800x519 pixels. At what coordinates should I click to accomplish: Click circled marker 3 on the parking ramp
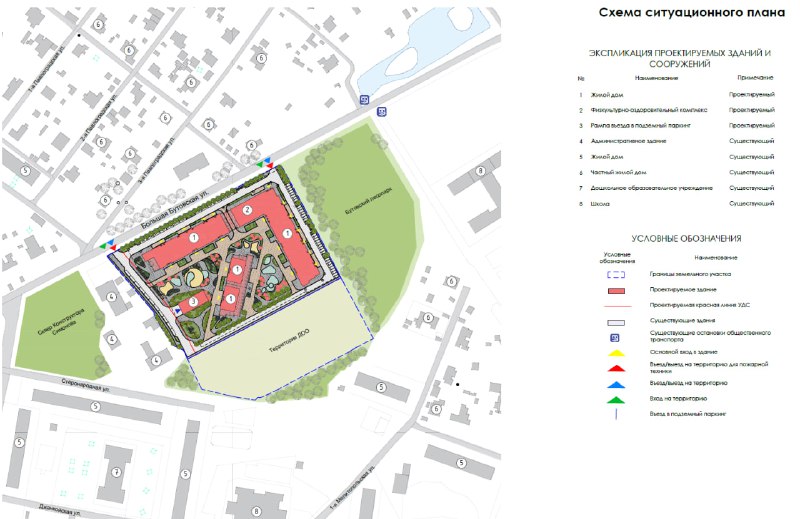click(x=193, y=302)
